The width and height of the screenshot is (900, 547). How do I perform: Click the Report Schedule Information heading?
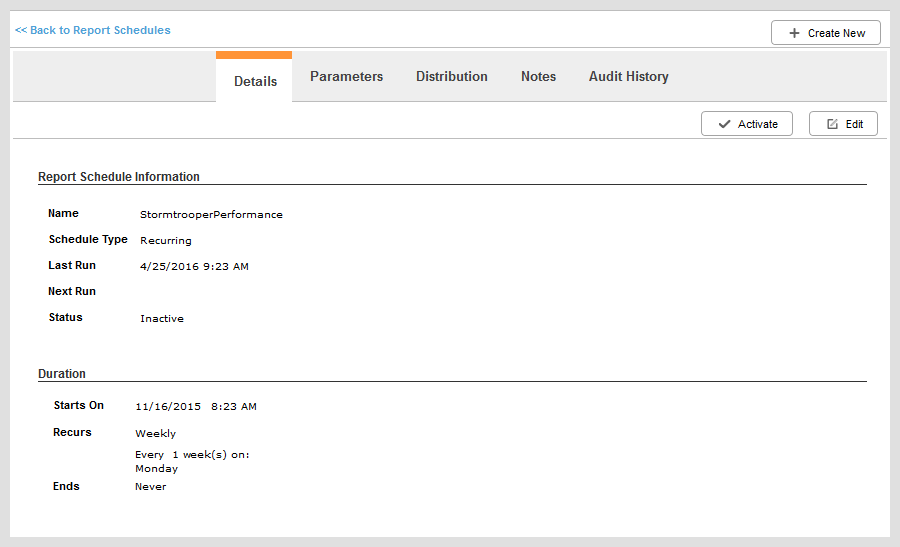tap(119, 177)
